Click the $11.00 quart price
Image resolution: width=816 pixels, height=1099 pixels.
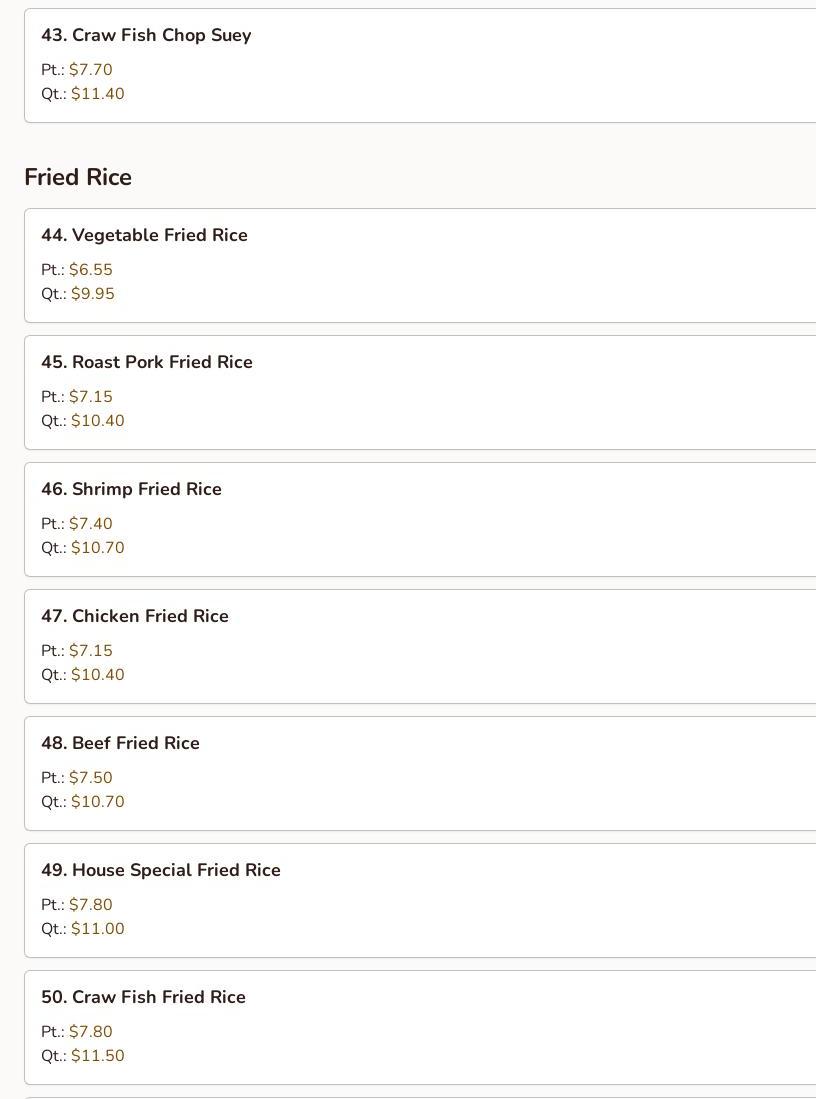(x=98, y=929)
